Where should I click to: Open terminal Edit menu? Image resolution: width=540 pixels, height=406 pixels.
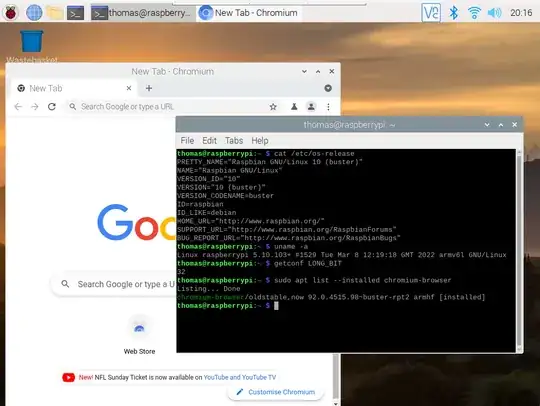209,140
